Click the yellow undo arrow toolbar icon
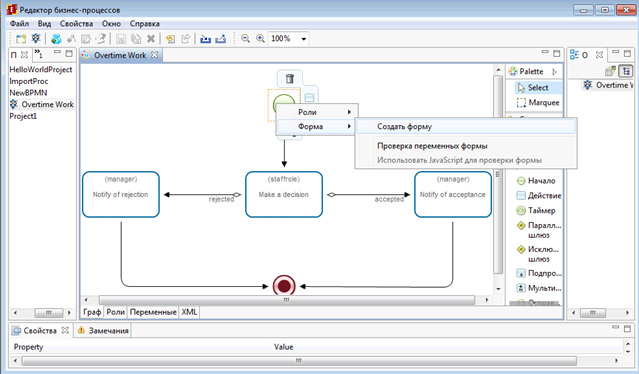The image size is (639, 374). (170, 39)
